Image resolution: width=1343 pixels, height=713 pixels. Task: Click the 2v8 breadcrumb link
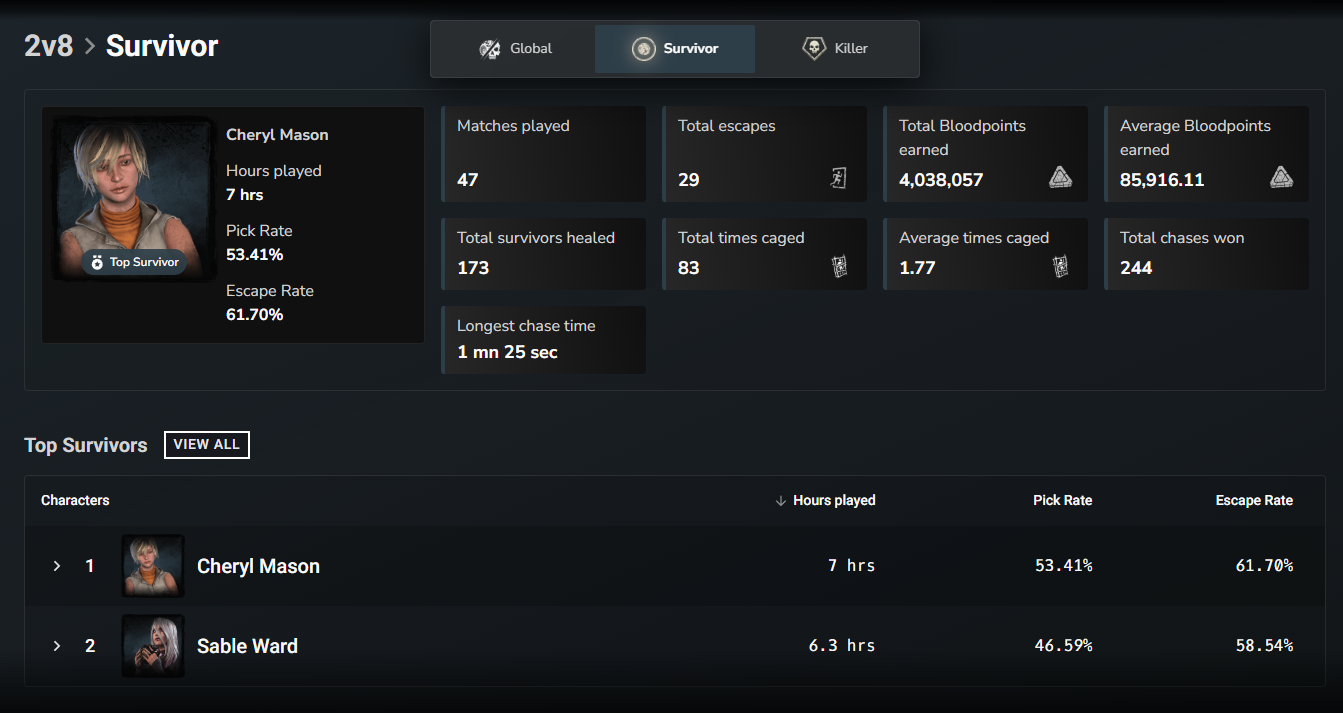coord(48,46)
